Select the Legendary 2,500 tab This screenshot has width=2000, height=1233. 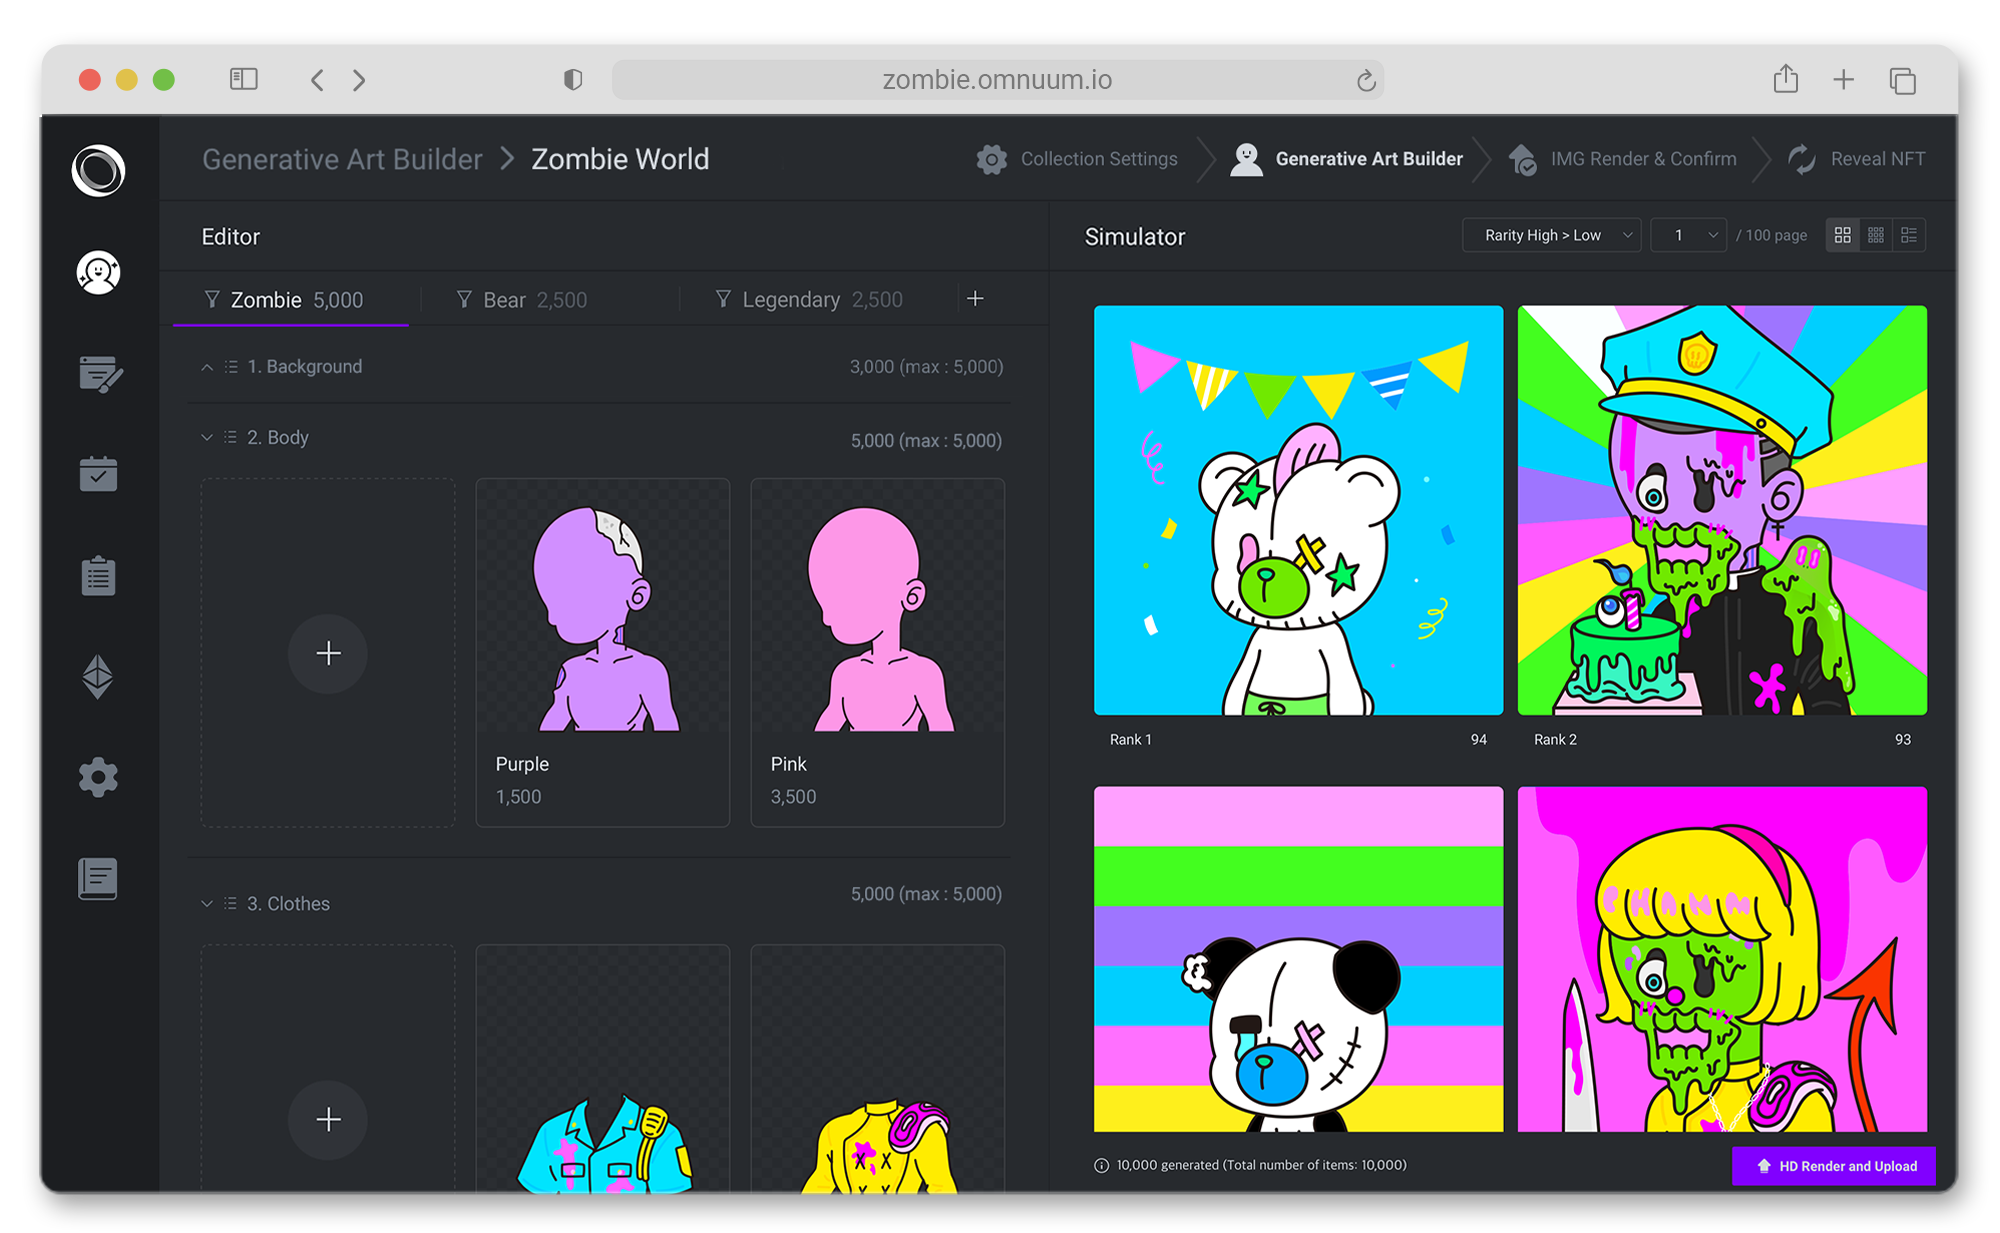point(810,300)
